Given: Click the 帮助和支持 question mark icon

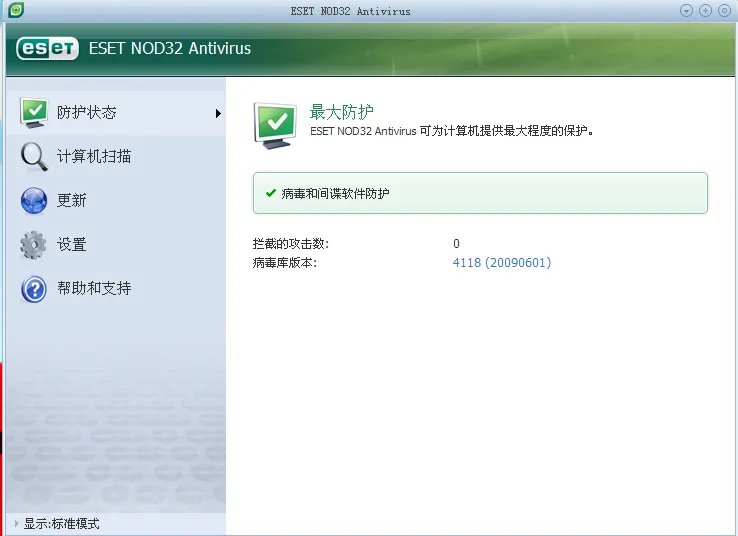Looking at the screenshot, I should [x=34, y=289].
